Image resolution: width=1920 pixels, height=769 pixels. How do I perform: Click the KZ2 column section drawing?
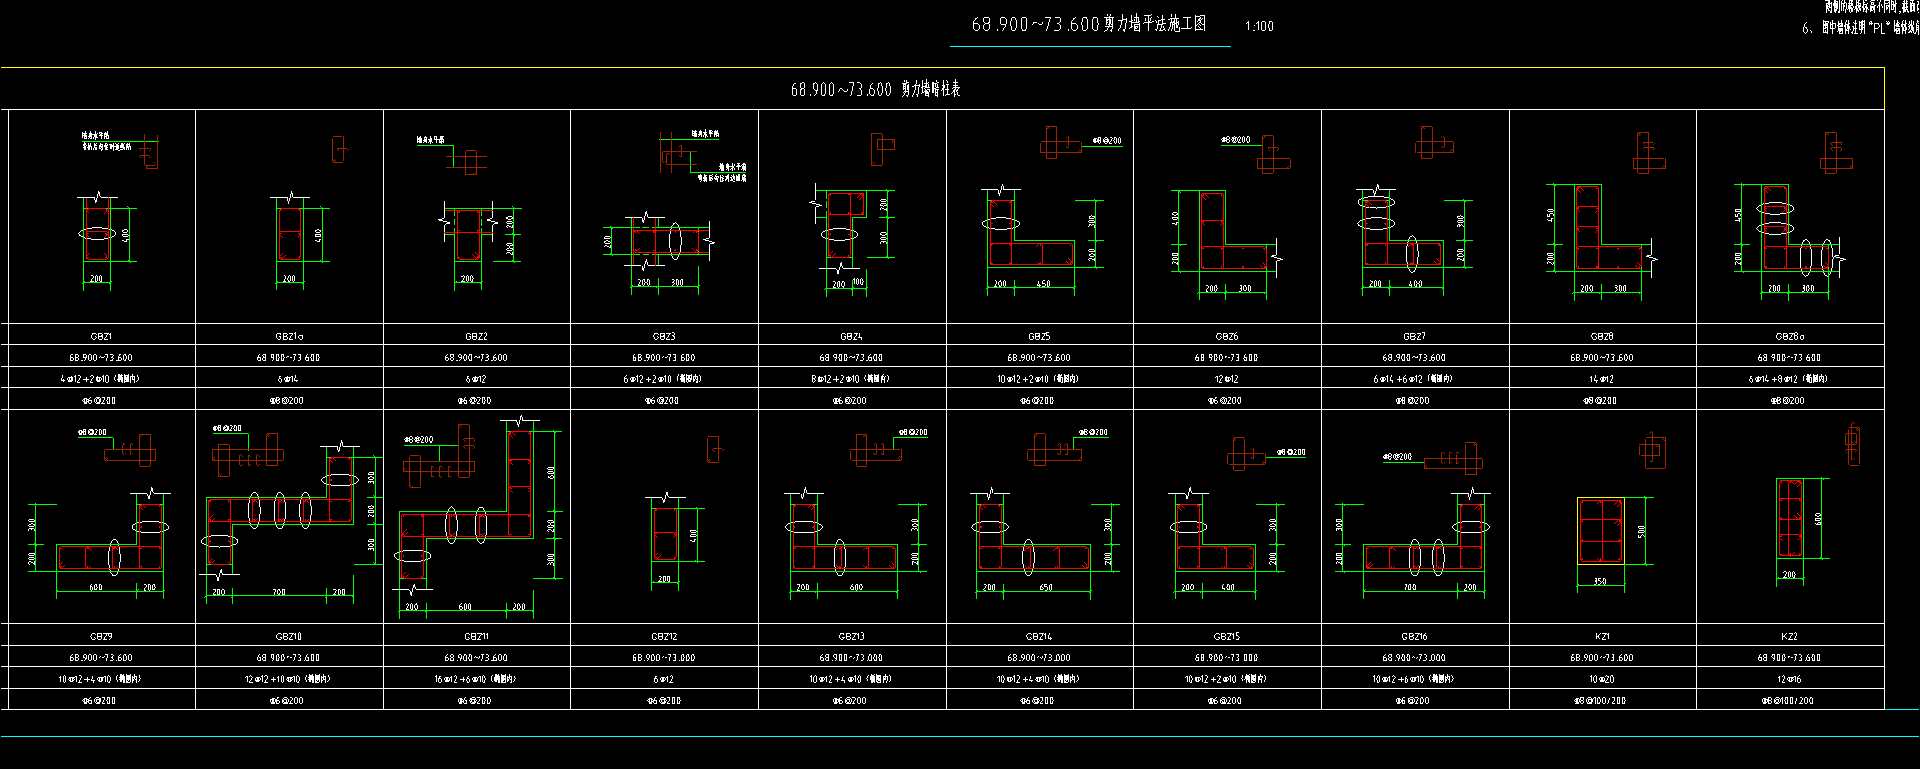pyautogui.click(x=1790, y=518)
